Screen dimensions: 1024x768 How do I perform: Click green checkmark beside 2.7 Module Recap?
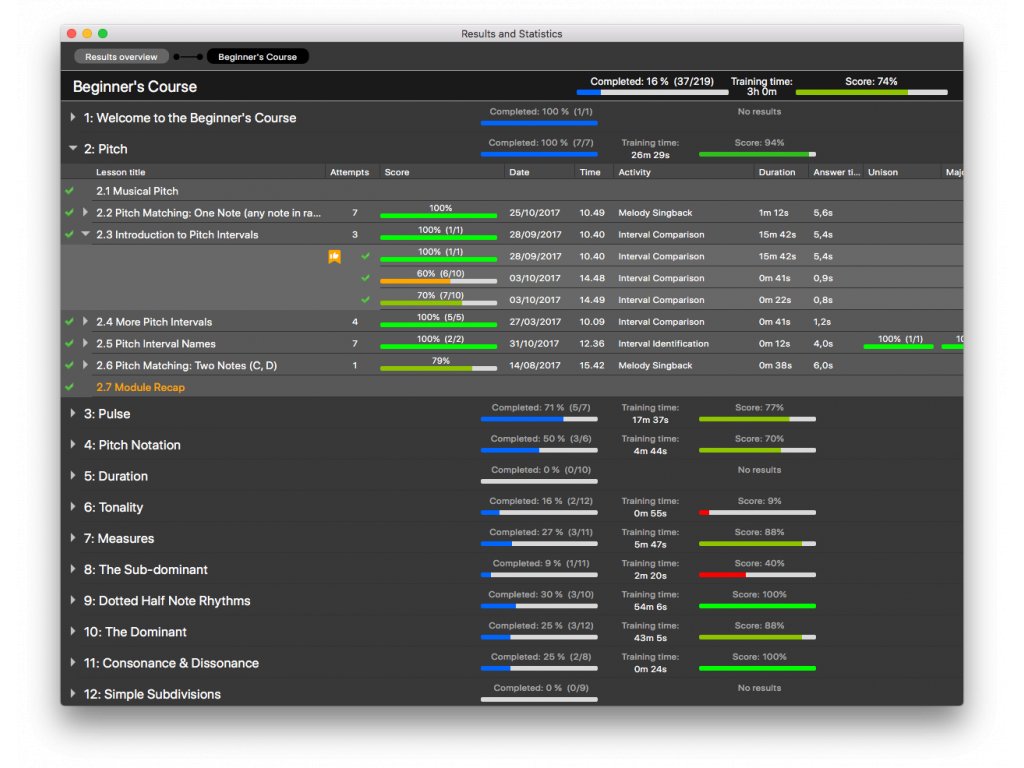click(69, 387)
